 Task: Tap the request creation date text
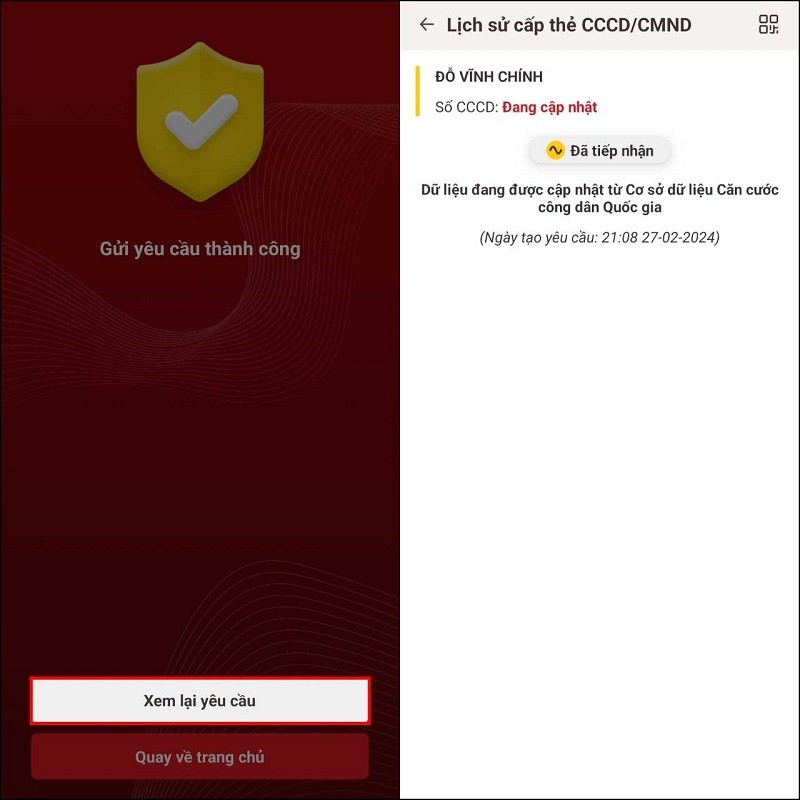click(x=599, y=238)
